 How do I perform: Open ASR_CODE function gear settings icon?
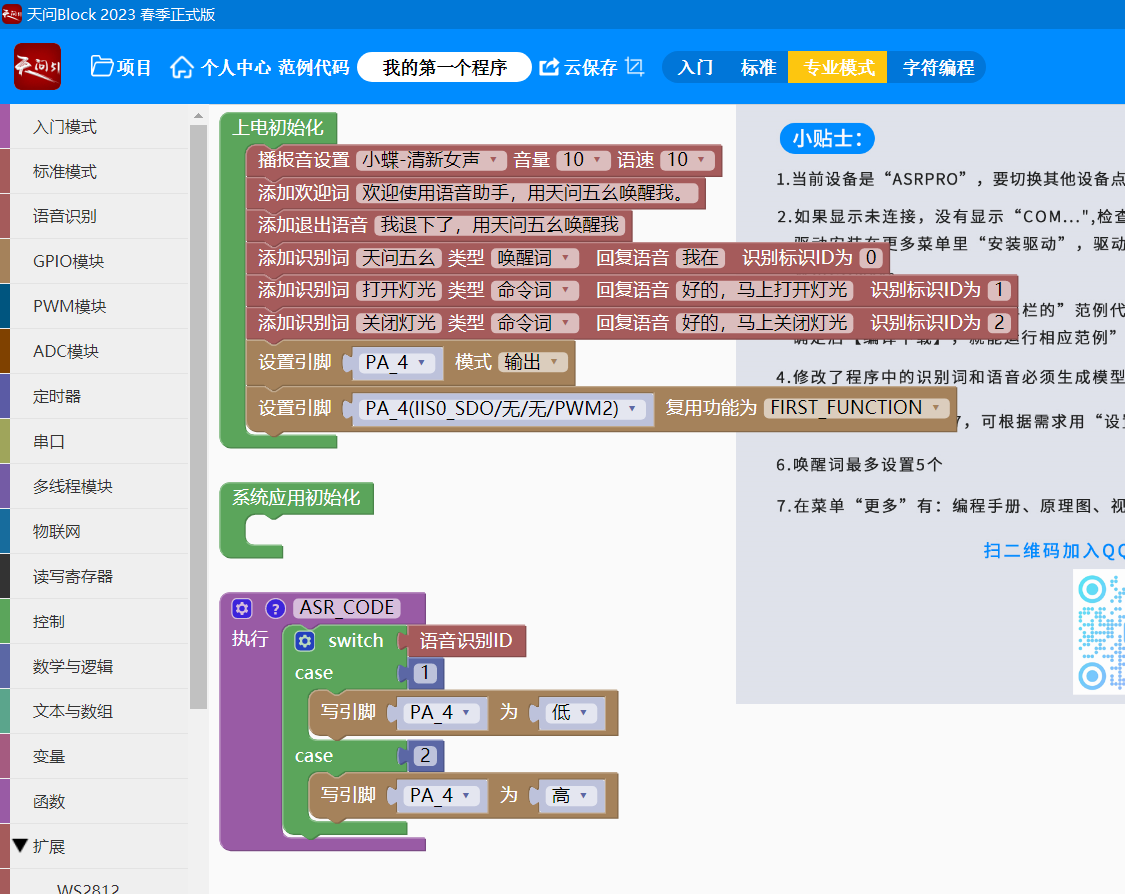pos(242,608)
